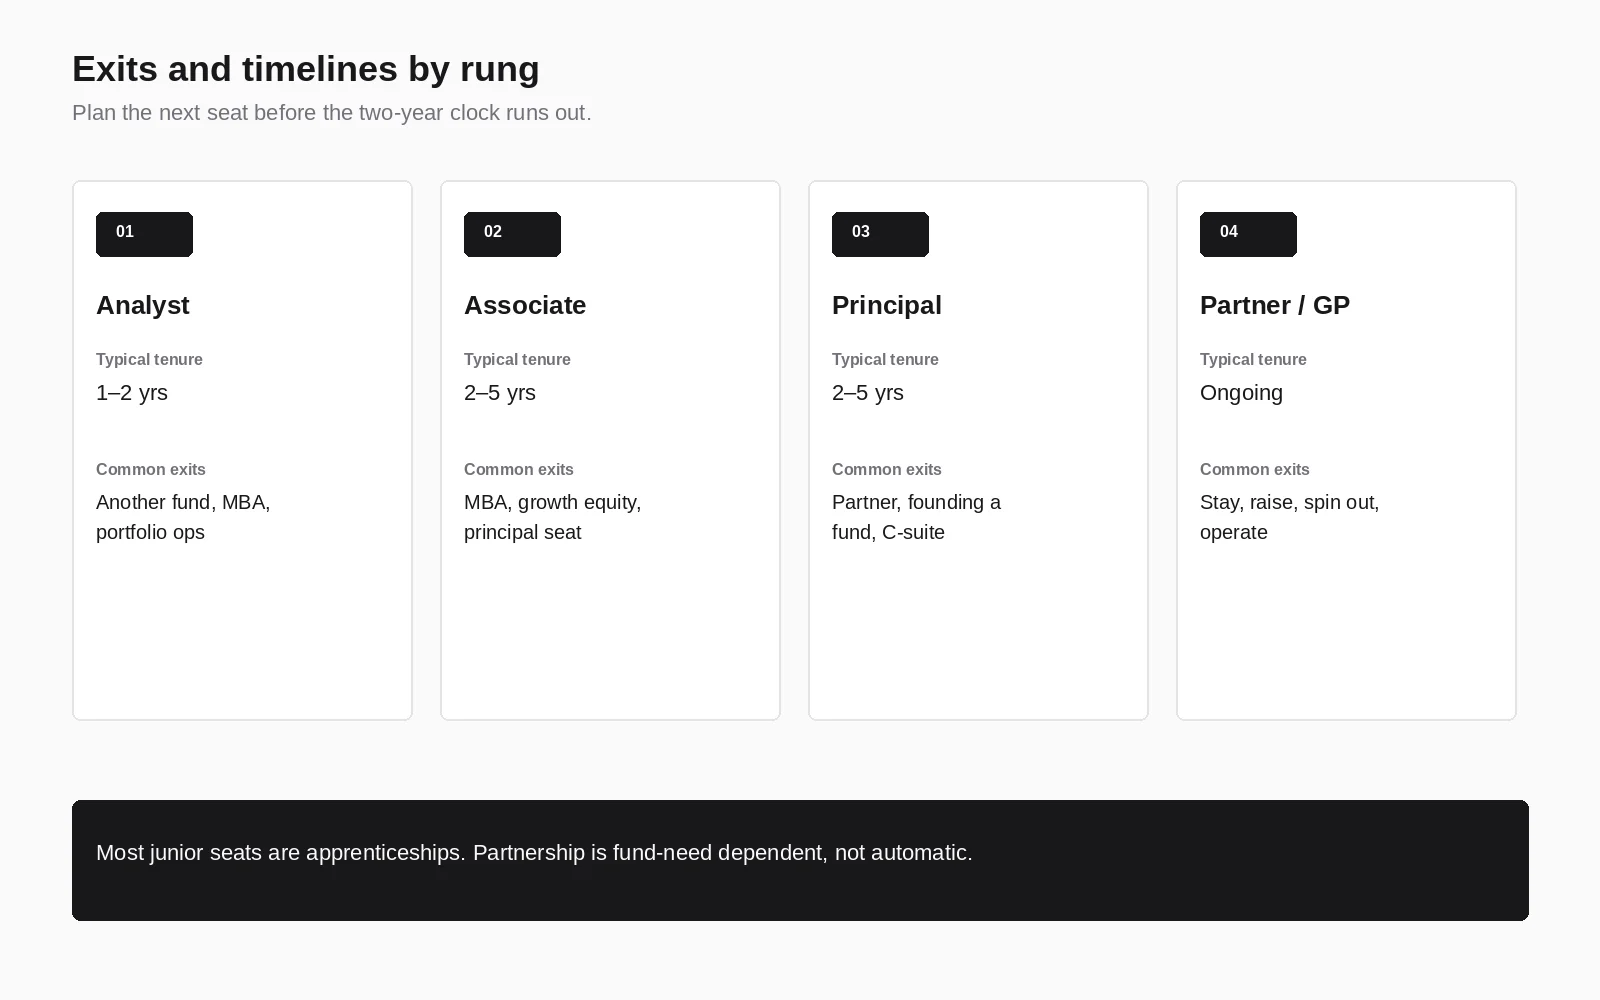
Task: Click the "Associate" card title
Action: (525, 305)
